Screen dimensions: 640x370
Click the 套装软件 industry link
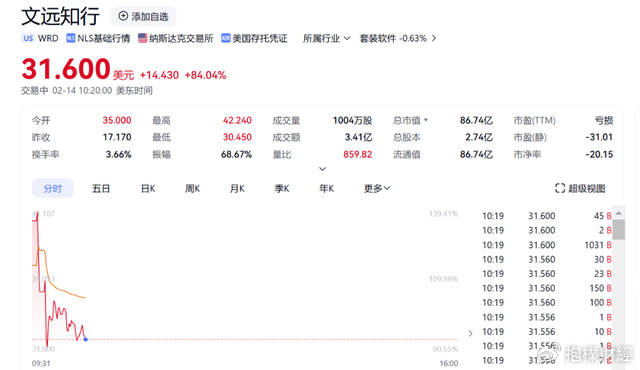[378, 38]
